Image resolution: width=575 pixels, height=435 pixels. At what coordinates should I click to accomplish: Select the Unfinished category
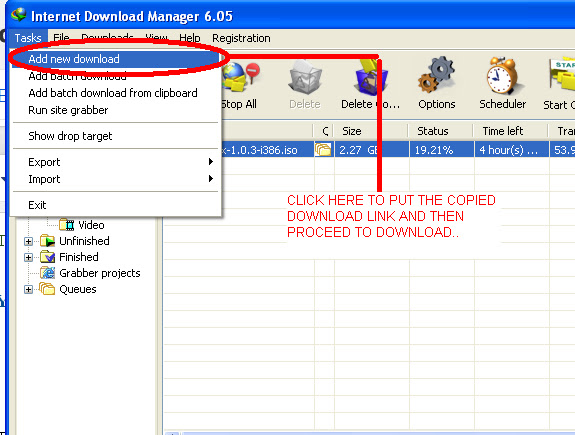coord(84,241)
